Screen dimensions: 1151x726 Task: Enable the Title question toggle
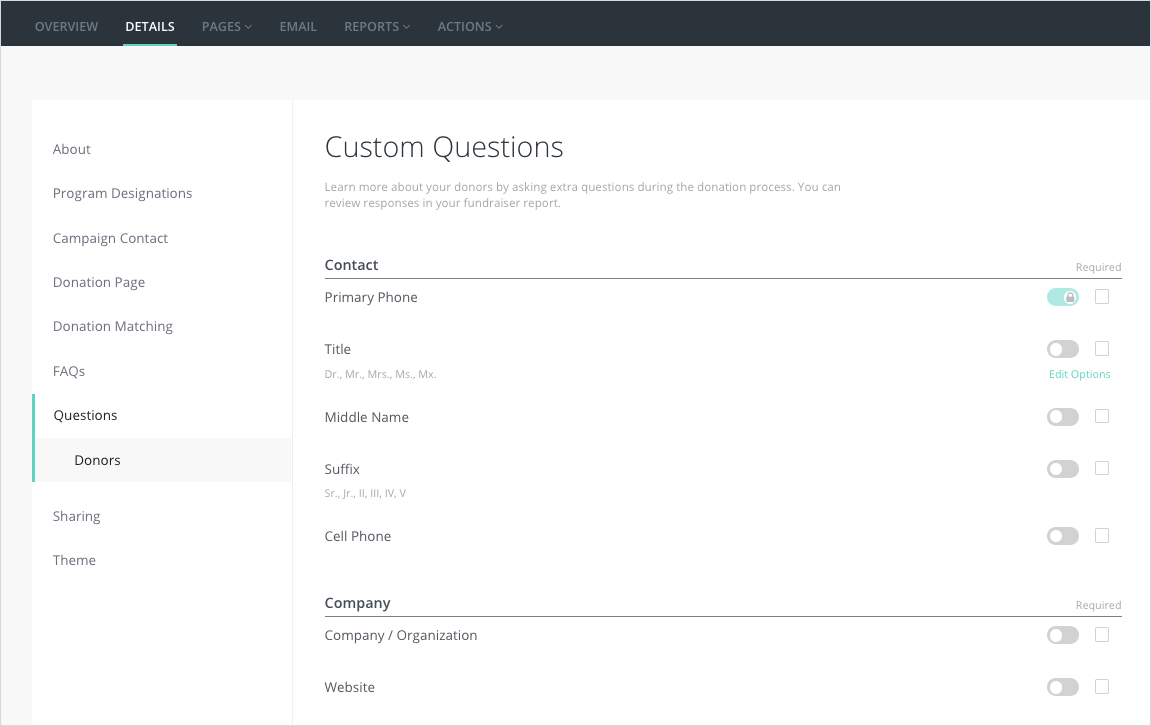[1062, 349]
